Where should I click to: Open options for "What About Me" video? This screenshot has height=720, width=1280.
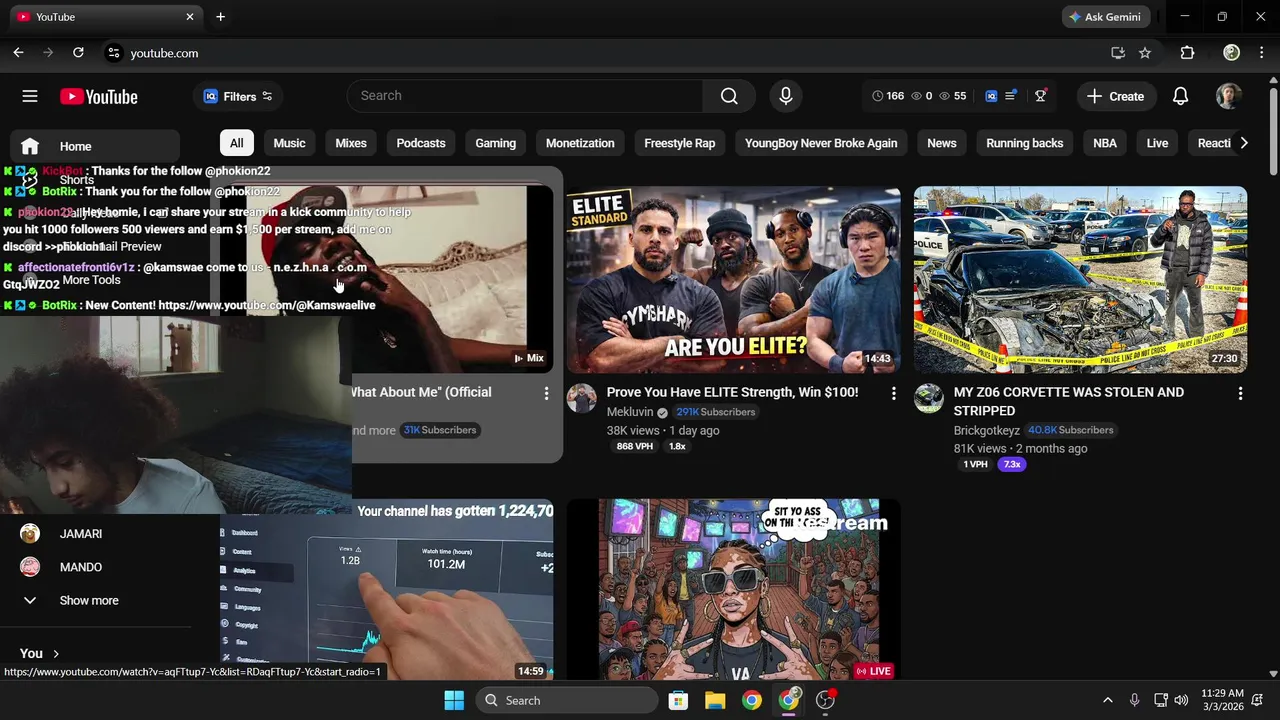(x=546, y=394)
